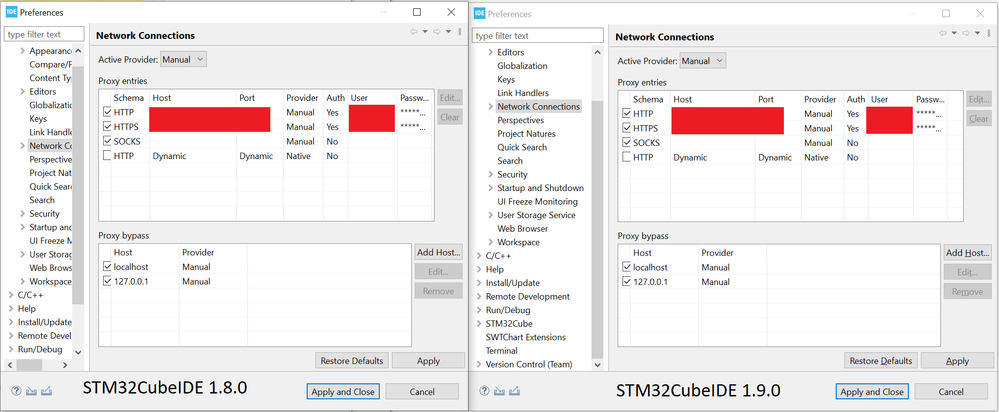This screenshot has height=412, width=999.
Task: Expand the C/C++ node in the 1.9.0 window
Action: [x=479, y=256]
